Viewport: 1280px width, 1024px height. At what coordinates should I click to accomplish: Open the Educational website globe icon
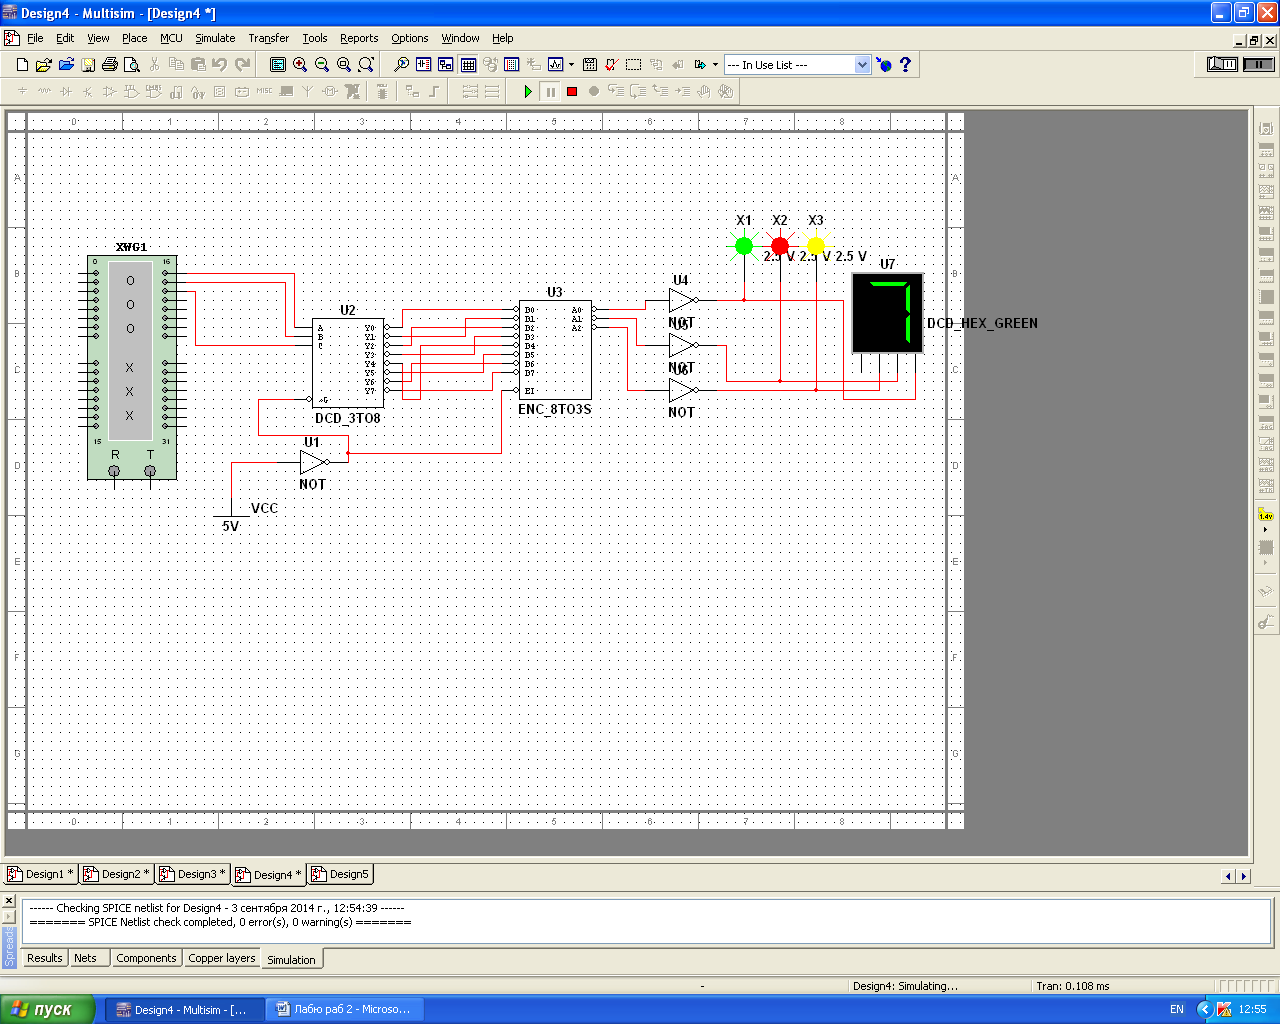coord(884,64)
